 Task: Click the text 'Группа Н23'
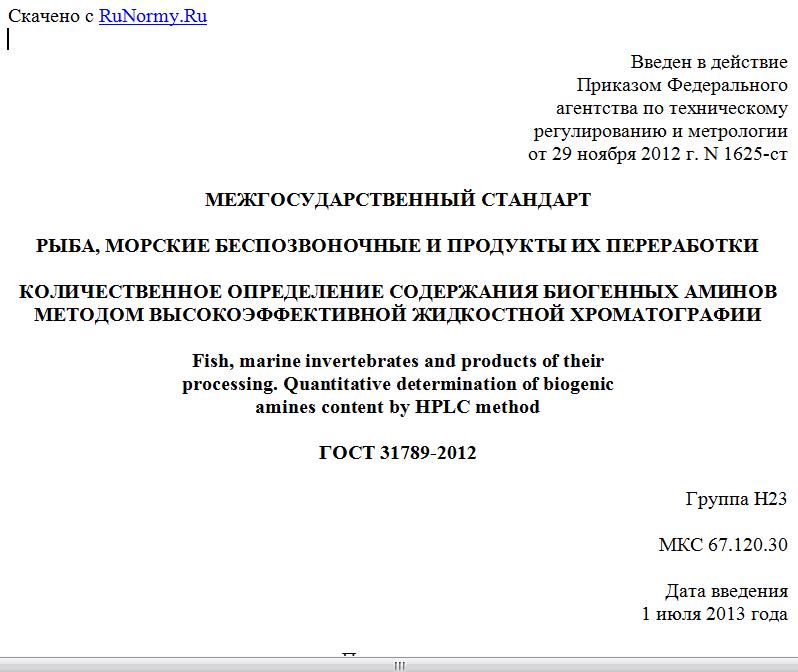[736, 499]
